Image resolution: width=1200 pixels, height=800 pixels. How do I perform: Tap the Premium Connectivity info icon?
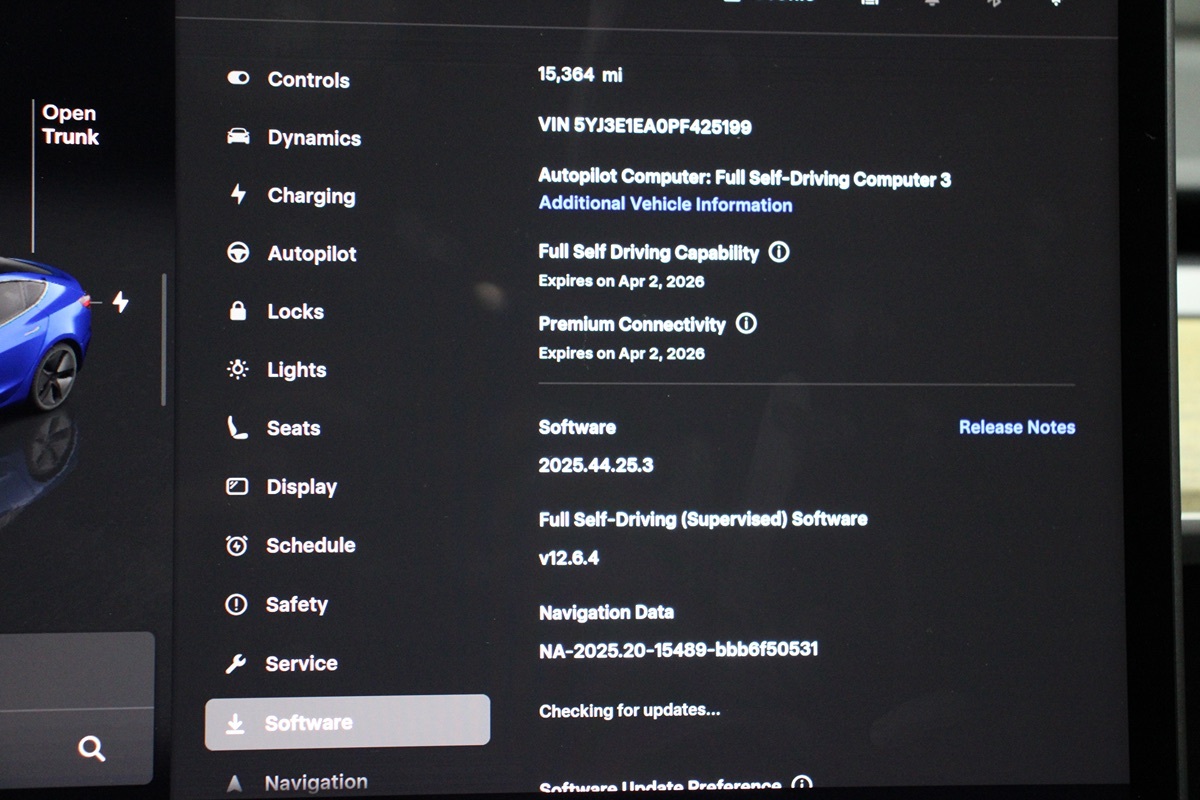(746, 324)
